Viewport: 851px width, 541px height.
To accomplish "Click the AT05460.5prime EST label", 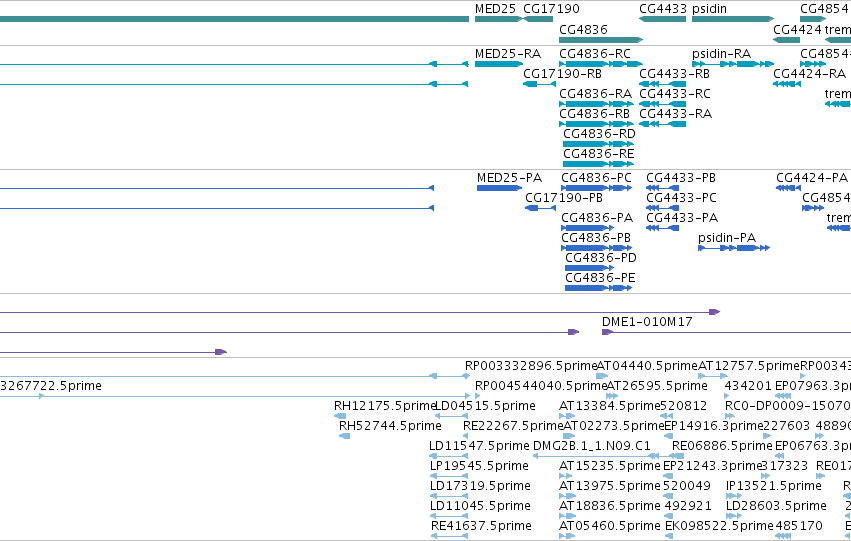I will (610, 527).
